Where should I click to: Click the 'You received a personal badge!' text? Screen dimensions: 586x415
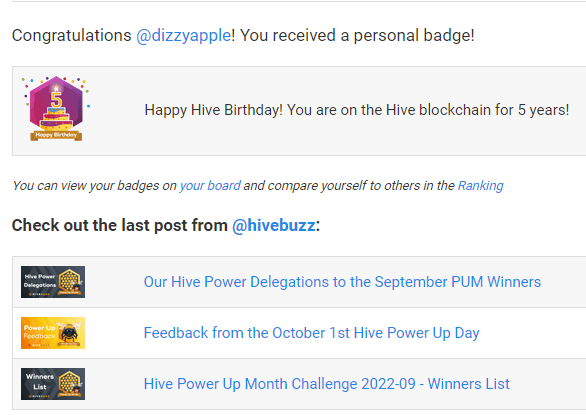[x=357, y=36]
